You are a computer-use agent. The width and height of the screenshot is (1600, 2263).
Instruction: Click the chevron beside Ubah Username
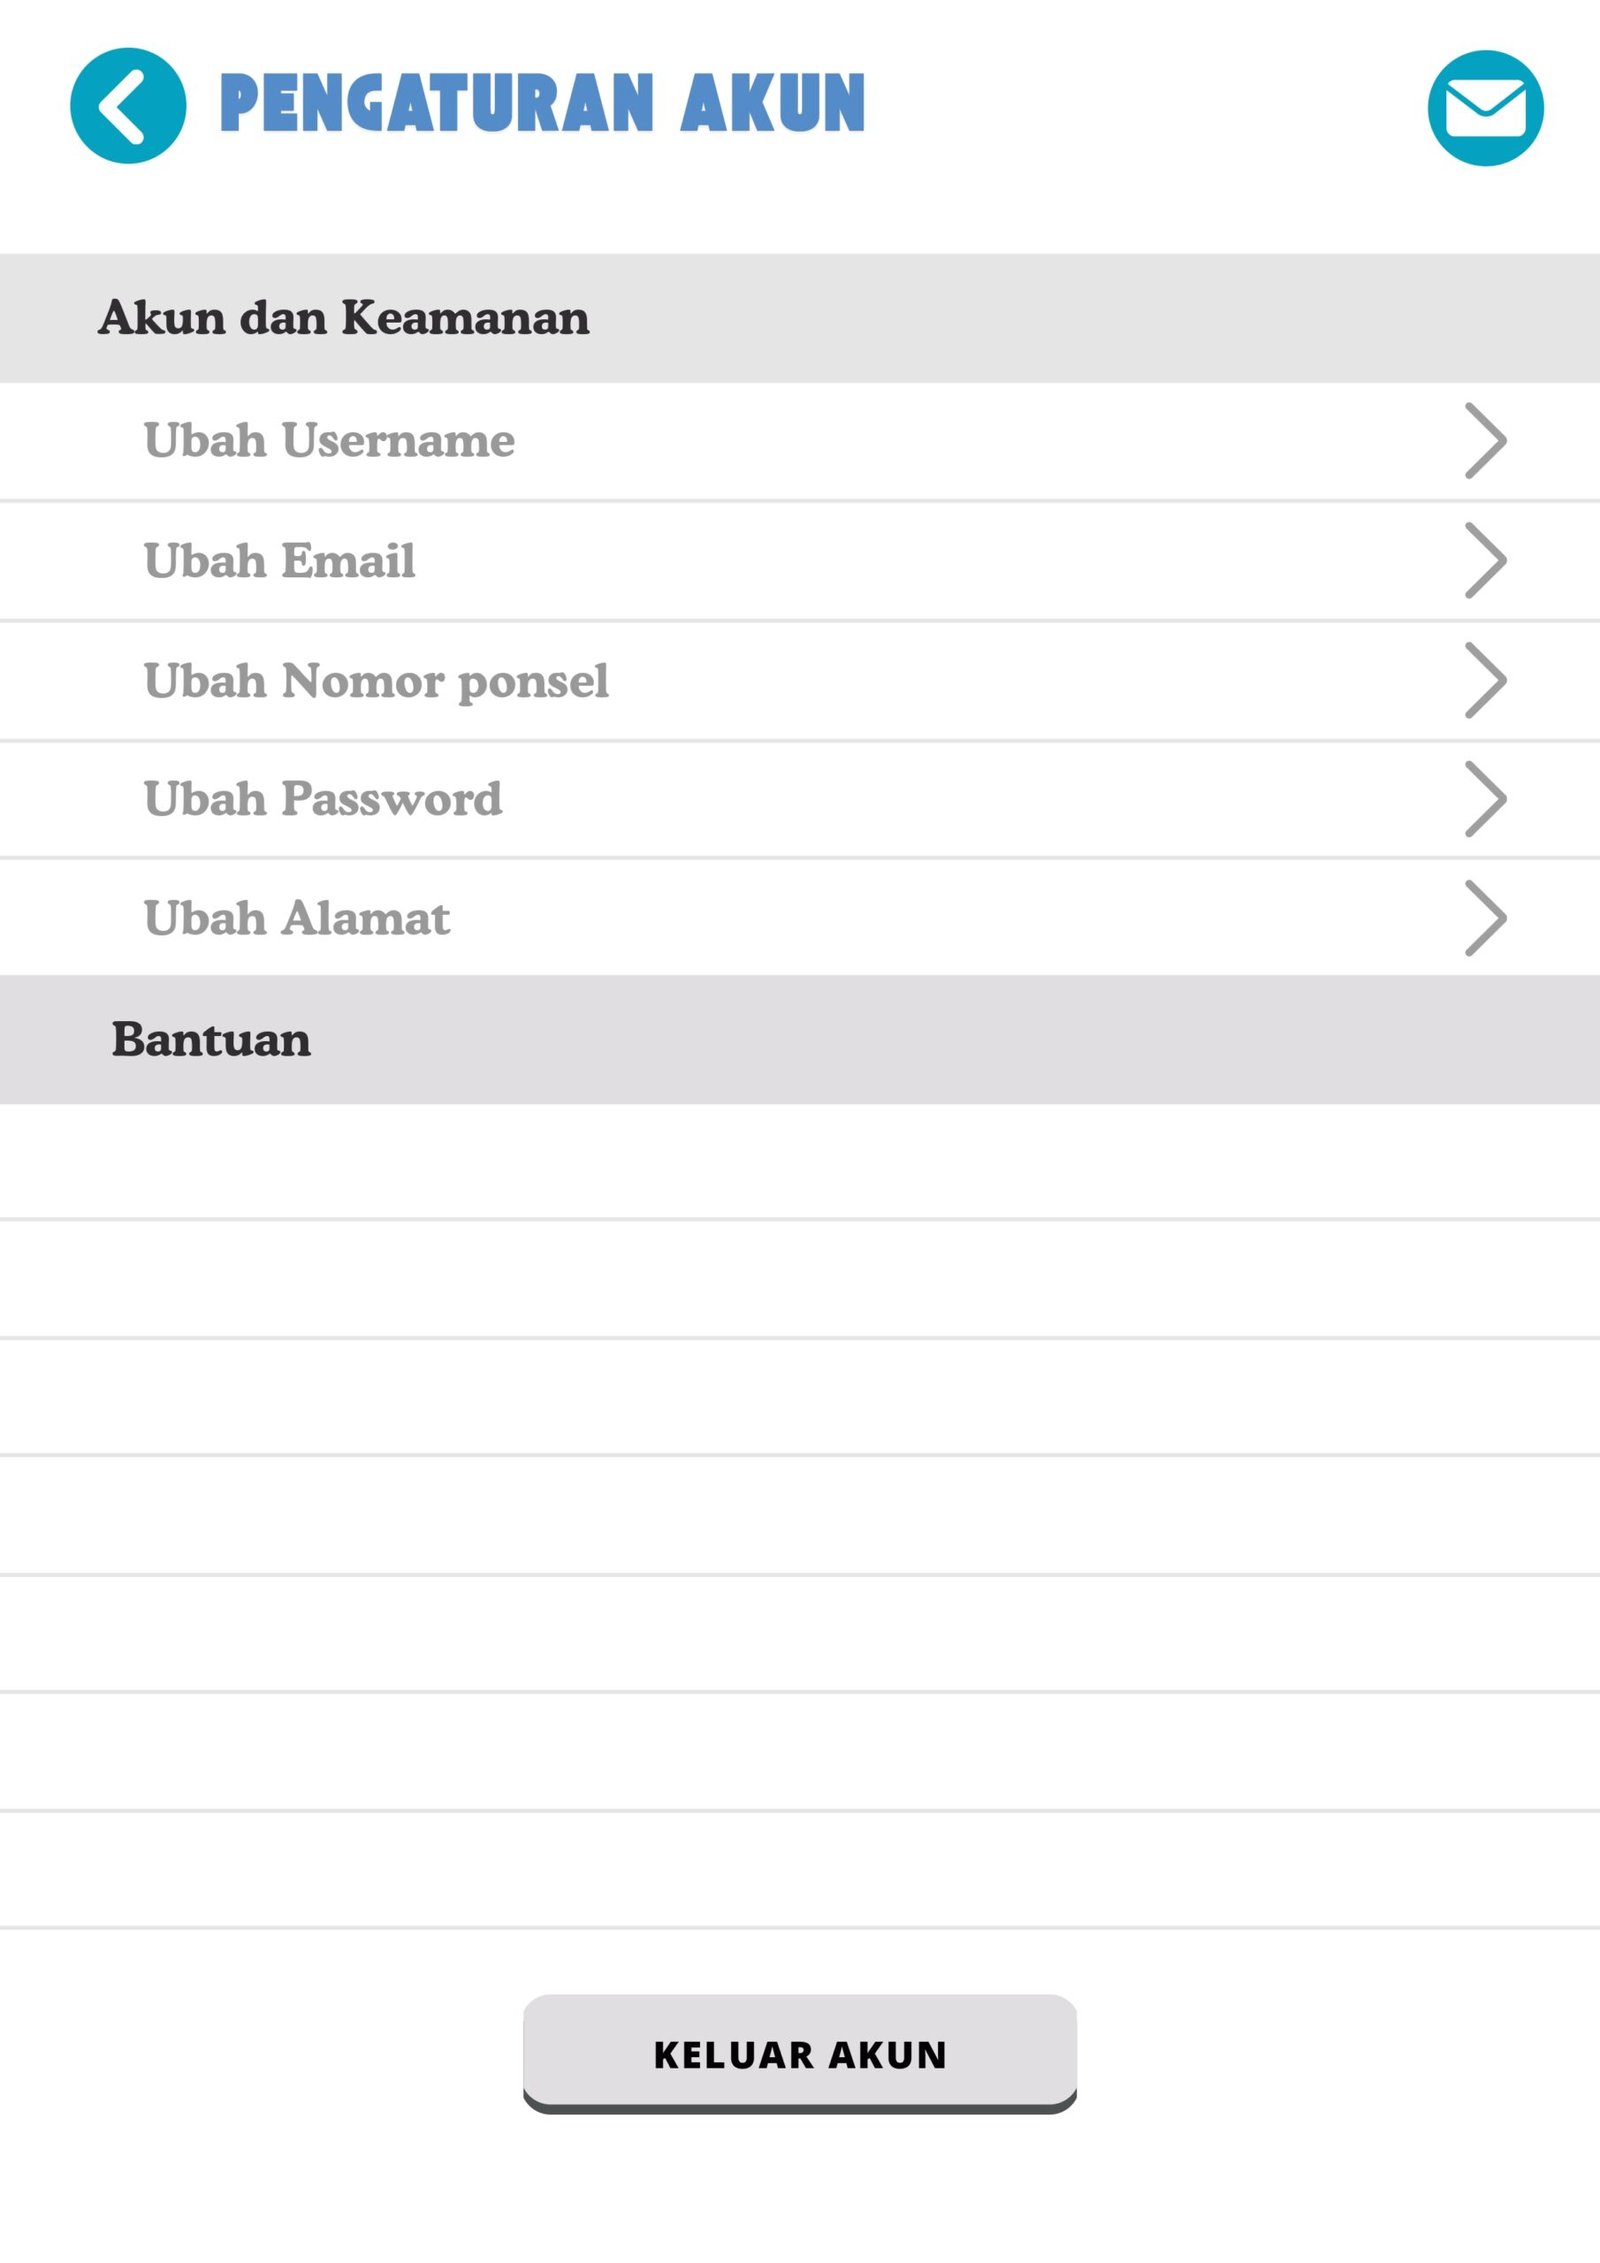(x=1485, y=441)
